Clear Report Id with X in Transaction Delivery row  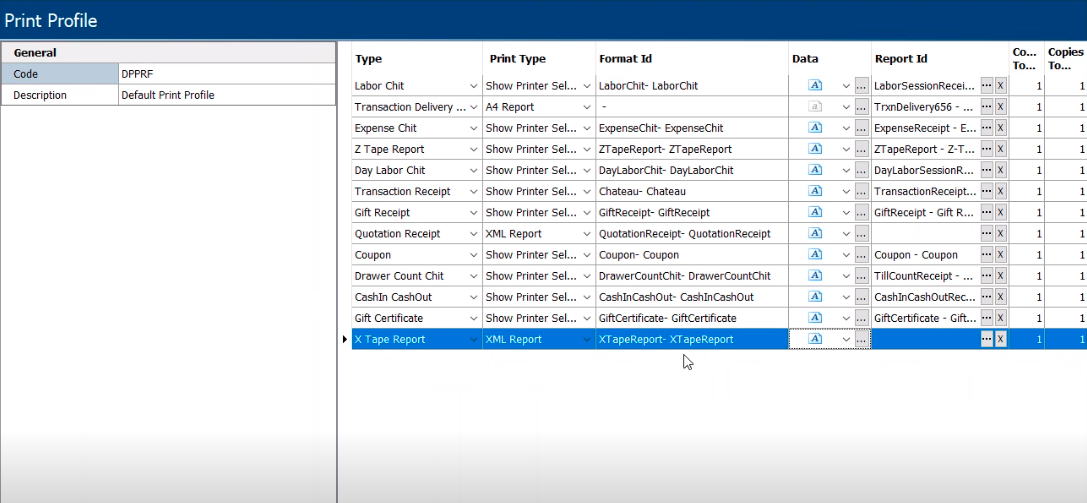pyautogui.click(x=1000, y=107)
